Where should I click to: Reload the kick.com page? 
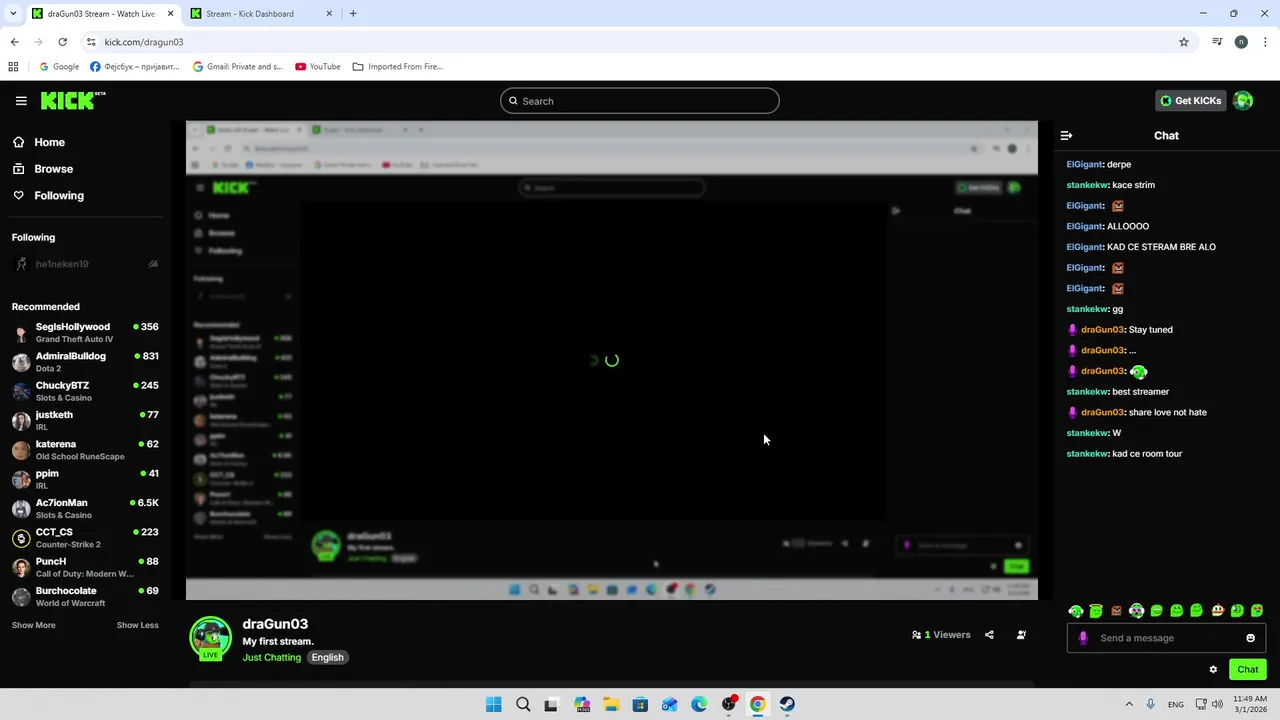[62, 42]
